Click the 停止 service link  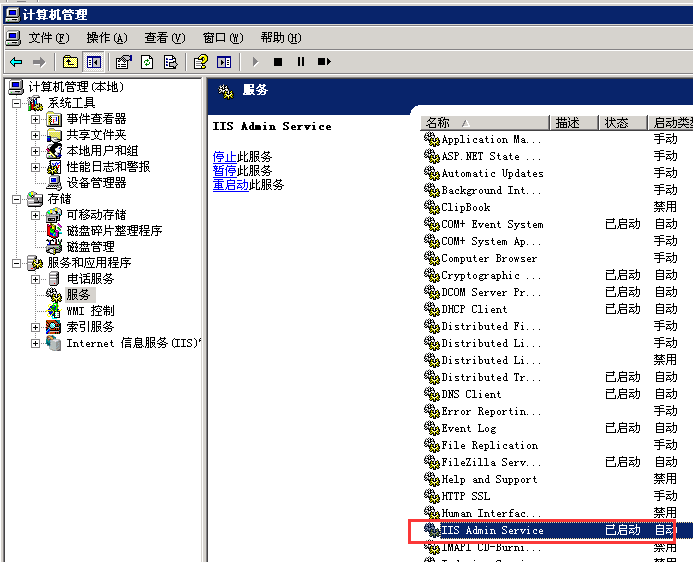click(x=224, y=157)
